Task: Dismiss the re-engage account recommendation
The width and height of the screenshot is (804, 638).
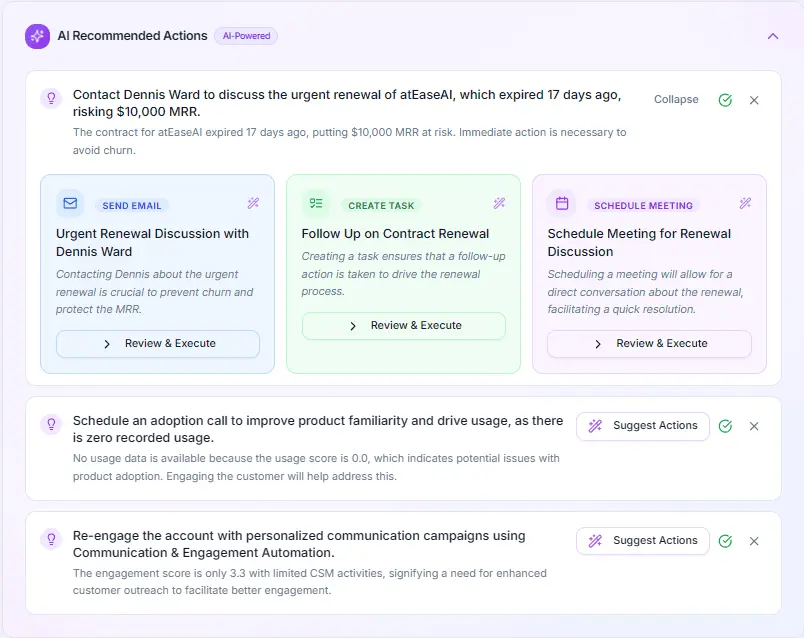Action: (754, 541)
